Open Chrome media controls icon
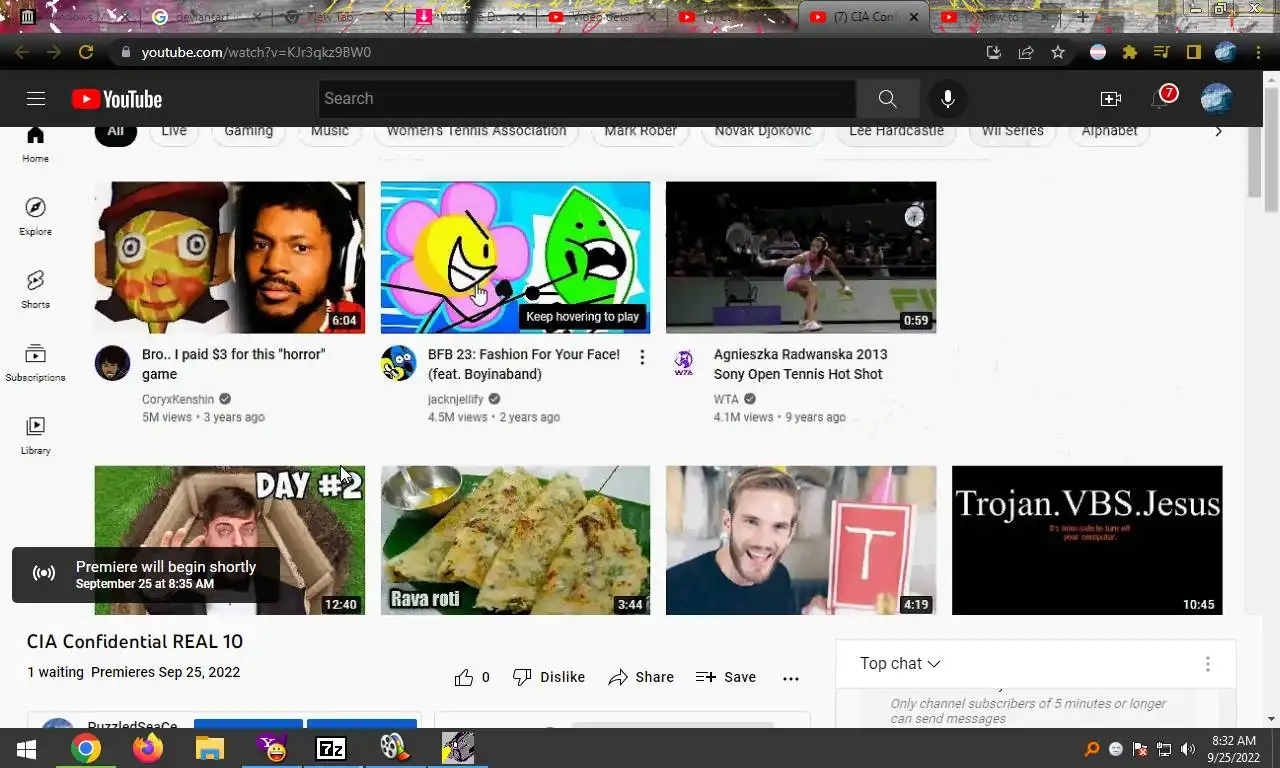 (1162, 52)
